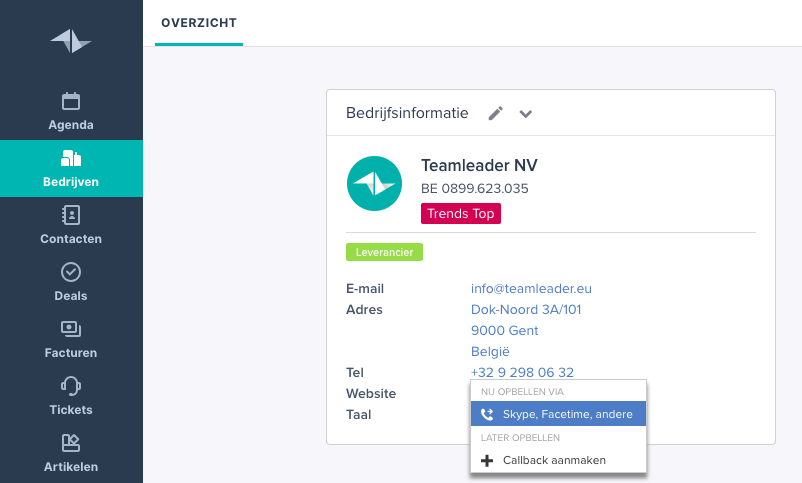
Task: Select Callback aanmaken menu entry
Action: (559, 460)
